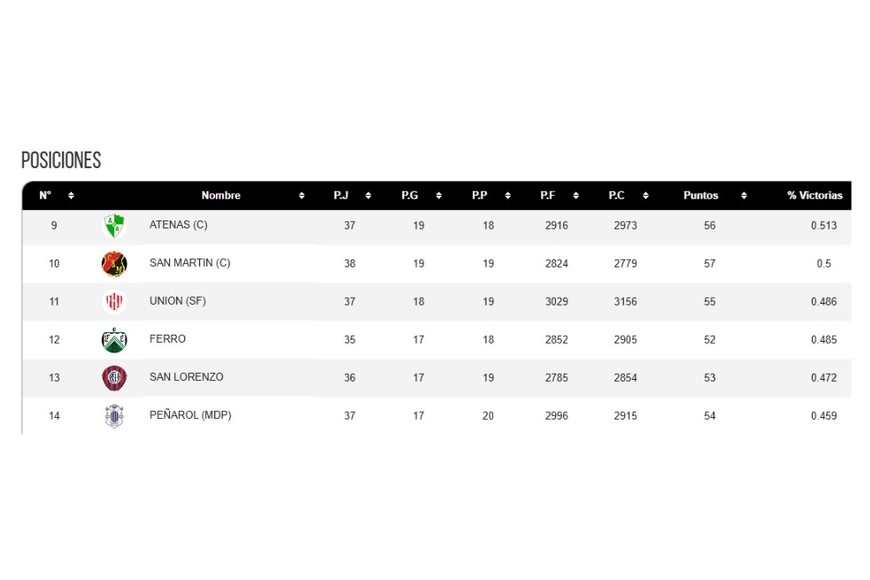Sort table by N° column arrows
Screen dimensions: 870x580
coord(71,196)
